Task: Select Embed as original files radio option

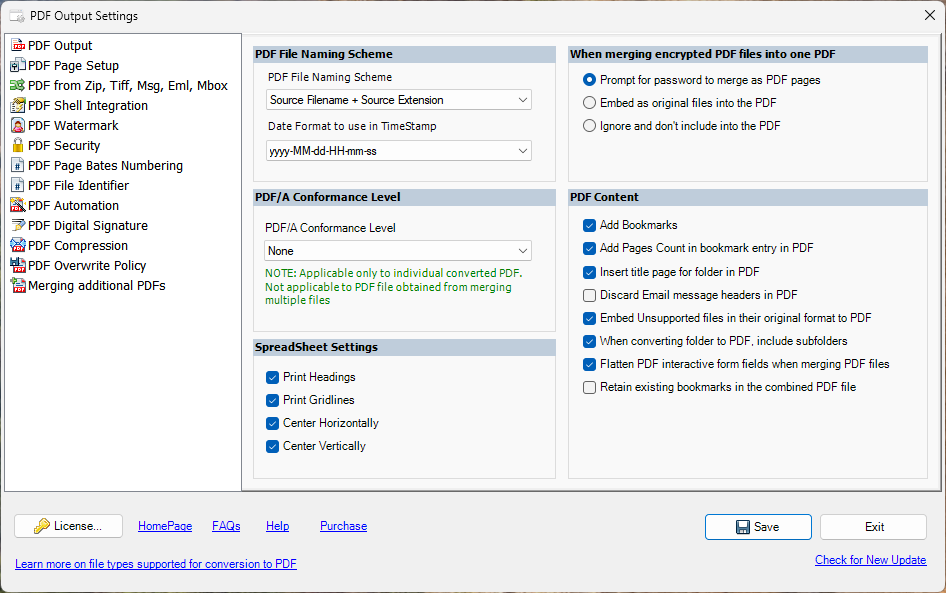Action: pos(589,103)
